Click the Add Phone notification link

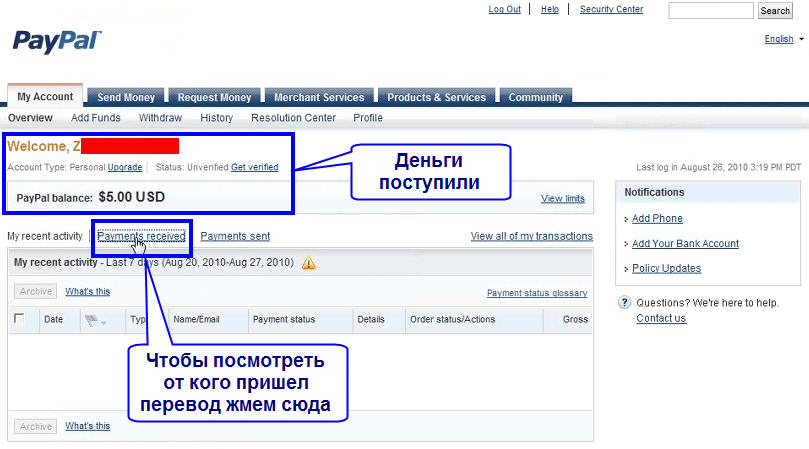click(x=657, y=218)
